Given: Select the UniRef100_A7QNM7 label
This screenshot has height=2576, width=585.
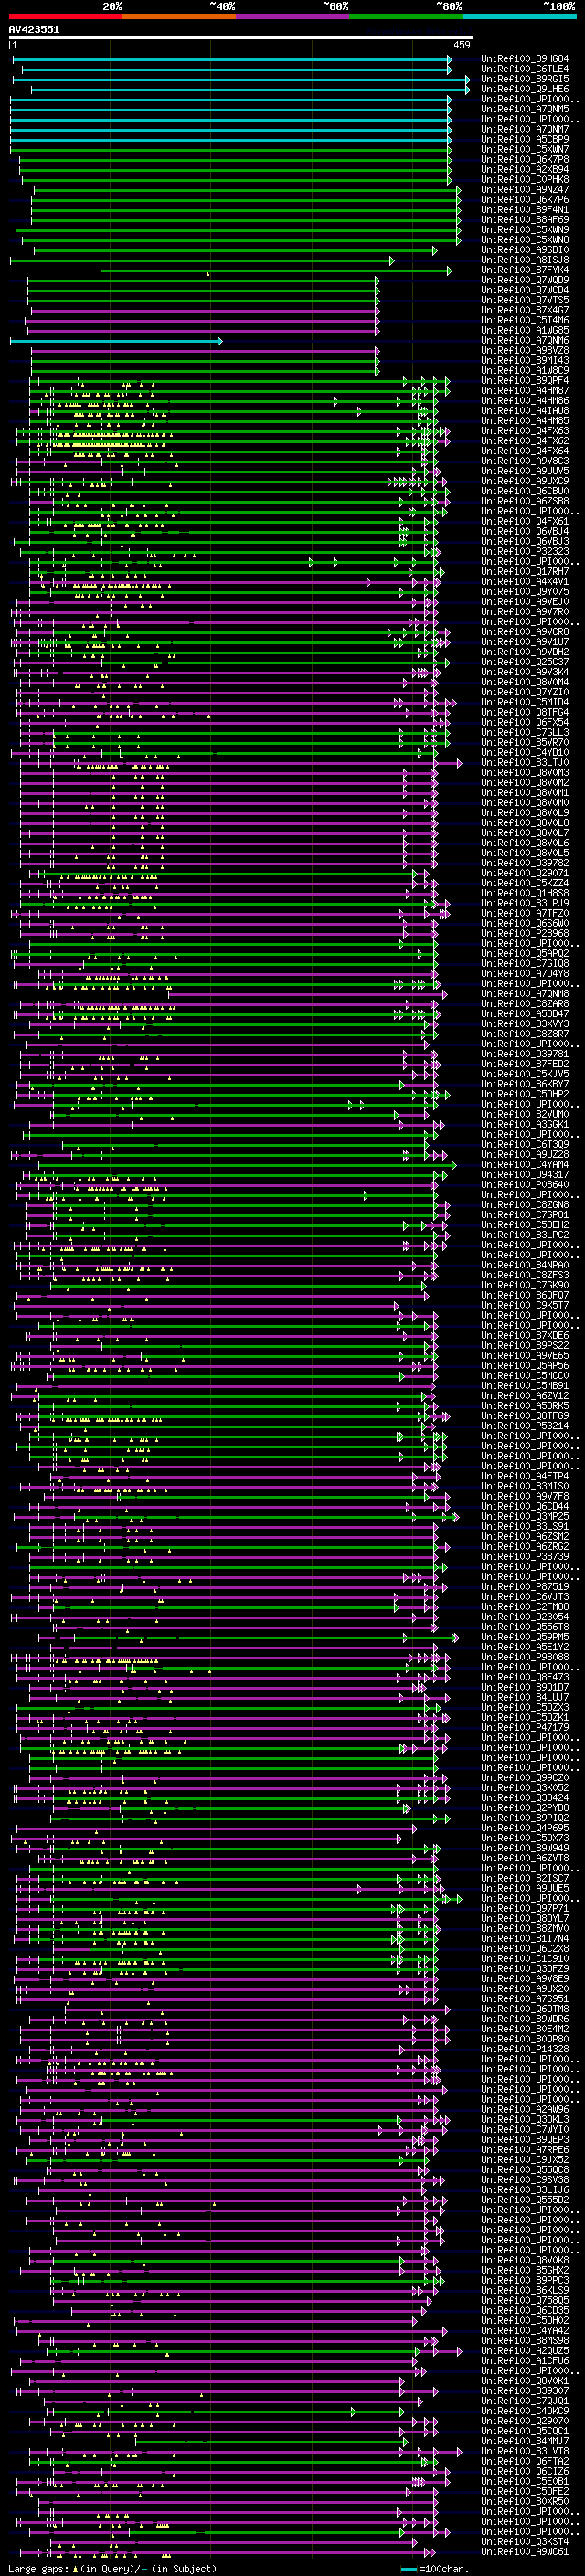Looking at the screenshot, I should [x=525, y=129].
